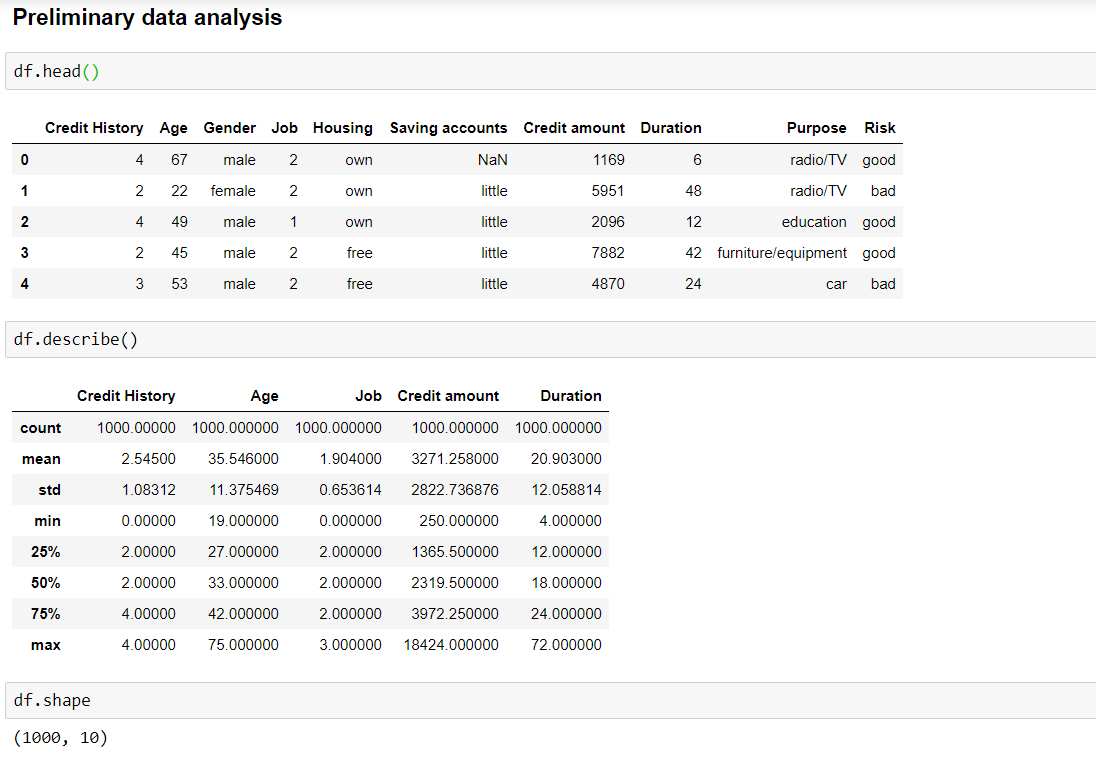Select the education purpose cell

pos(814,222)
